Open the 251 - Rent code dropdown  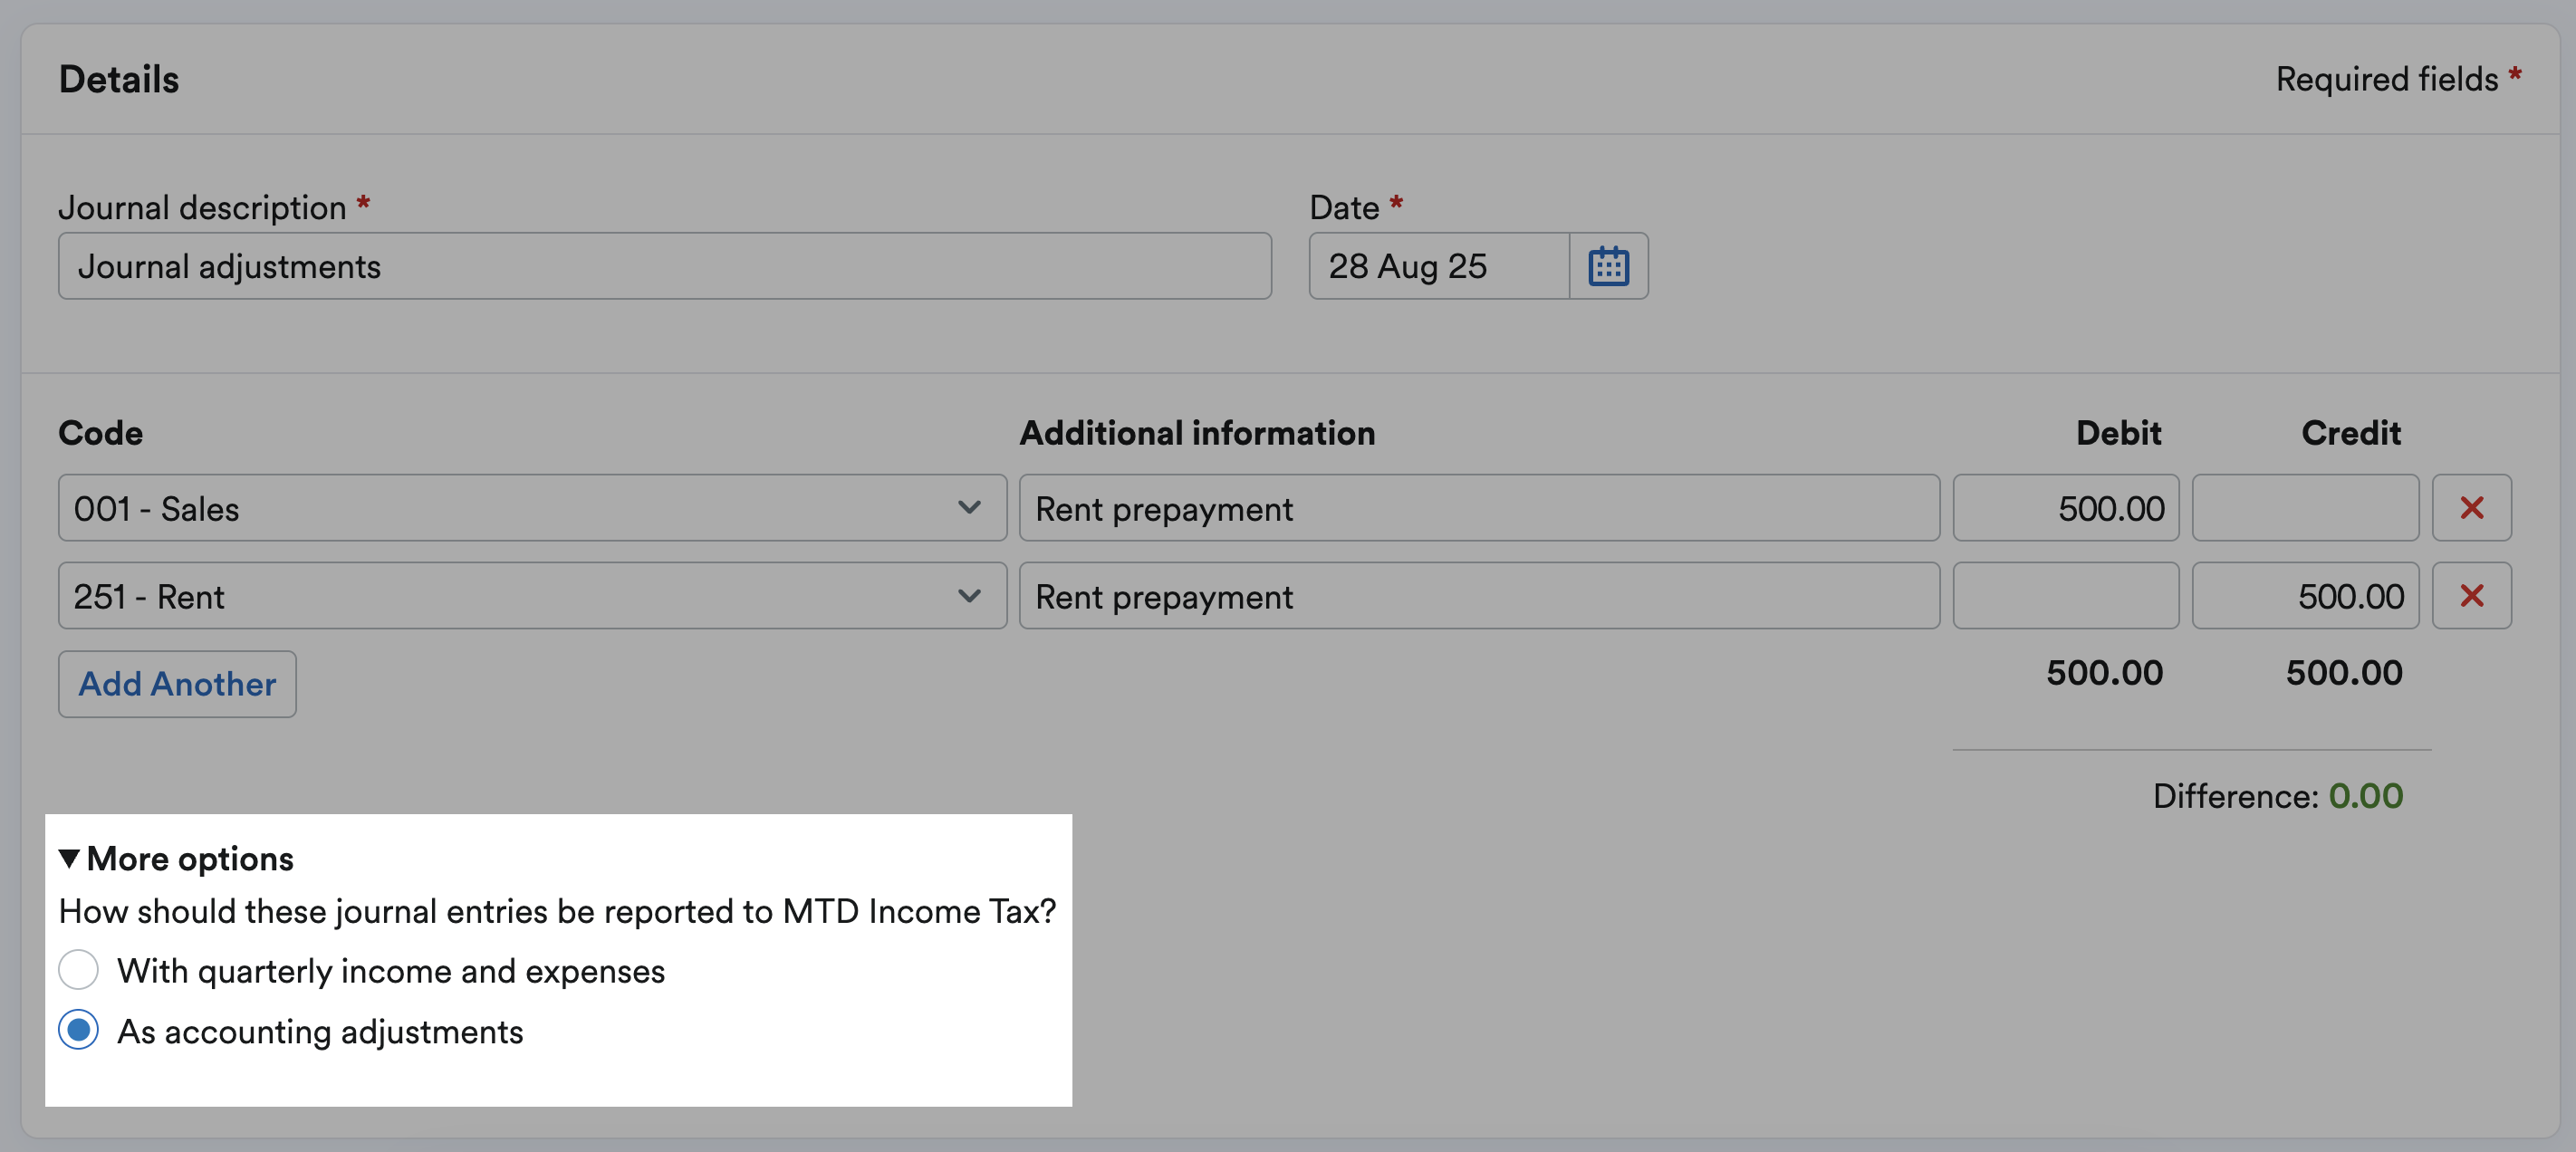tap(532, 596)
